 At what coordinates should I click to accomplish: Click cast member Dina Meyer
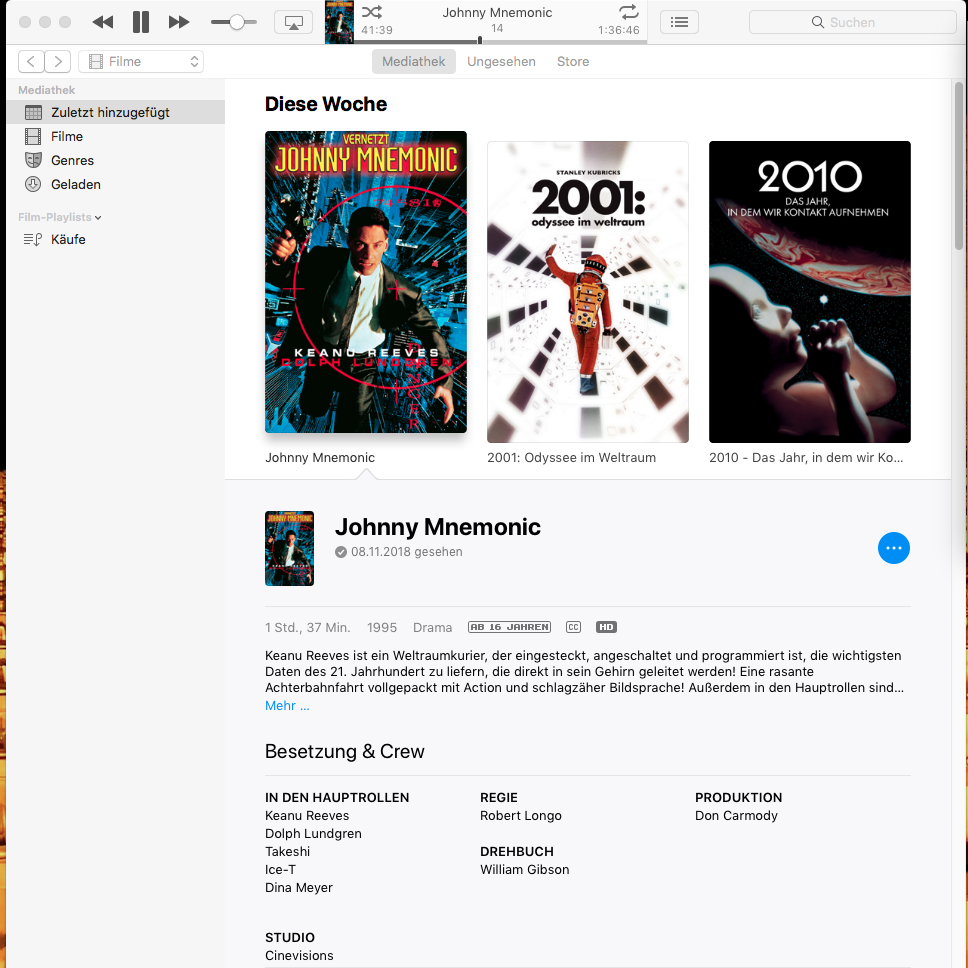pos(299,887)
